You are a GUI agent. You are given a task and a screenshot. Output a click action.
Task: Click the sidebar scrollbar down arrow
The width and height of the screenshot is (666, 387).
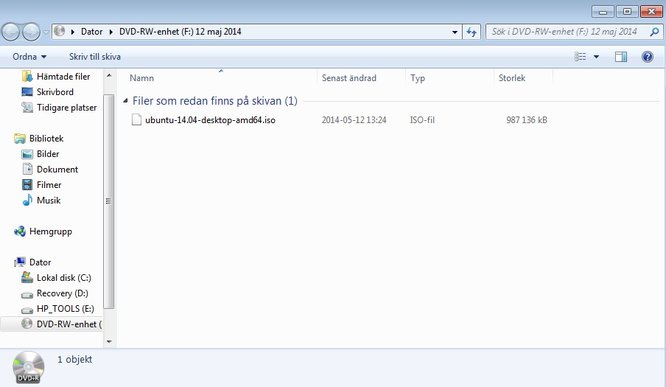pos(109,341)
